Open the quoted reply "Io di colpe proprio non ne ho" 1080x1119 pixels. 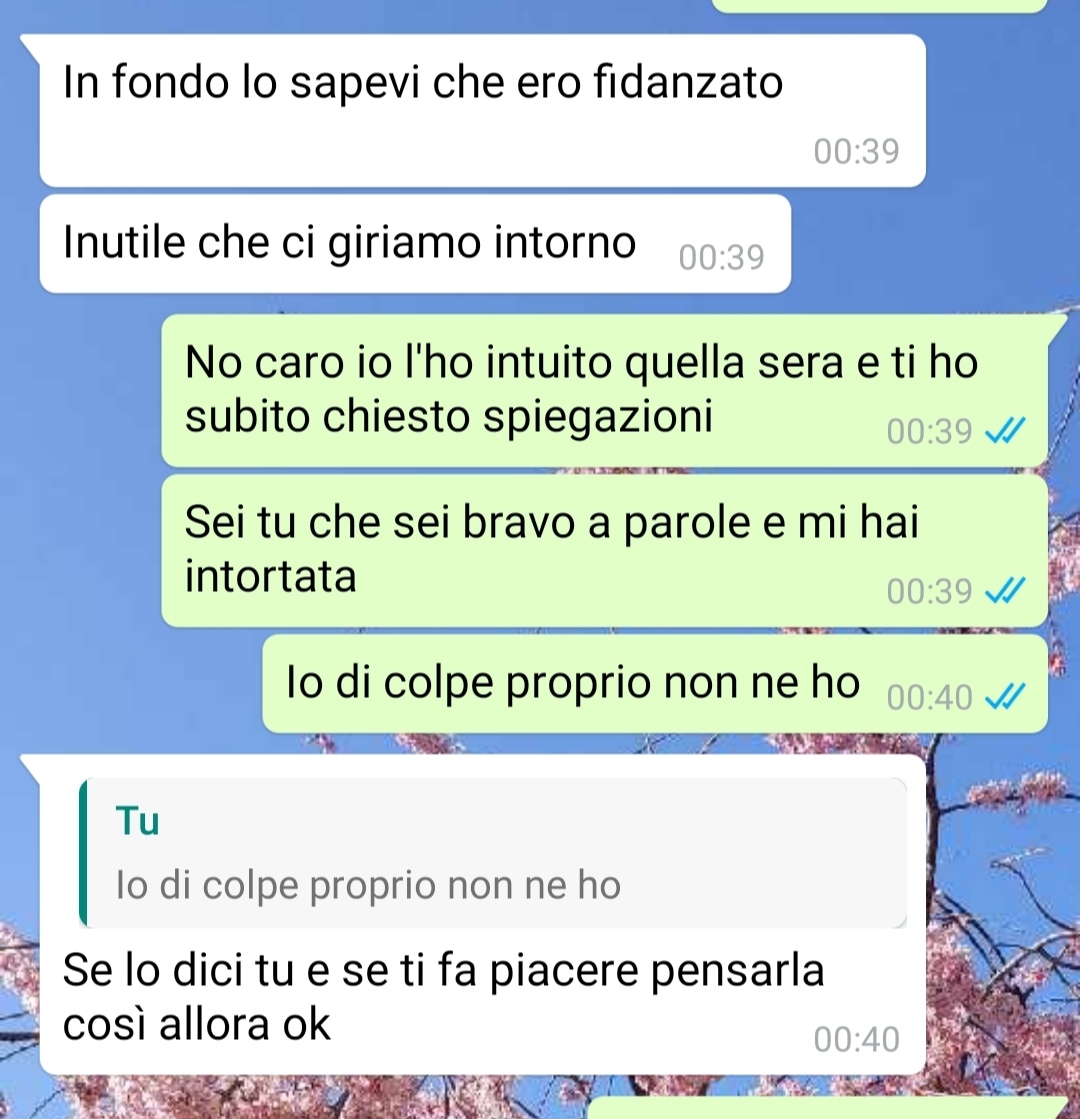[x=493, y=853]
